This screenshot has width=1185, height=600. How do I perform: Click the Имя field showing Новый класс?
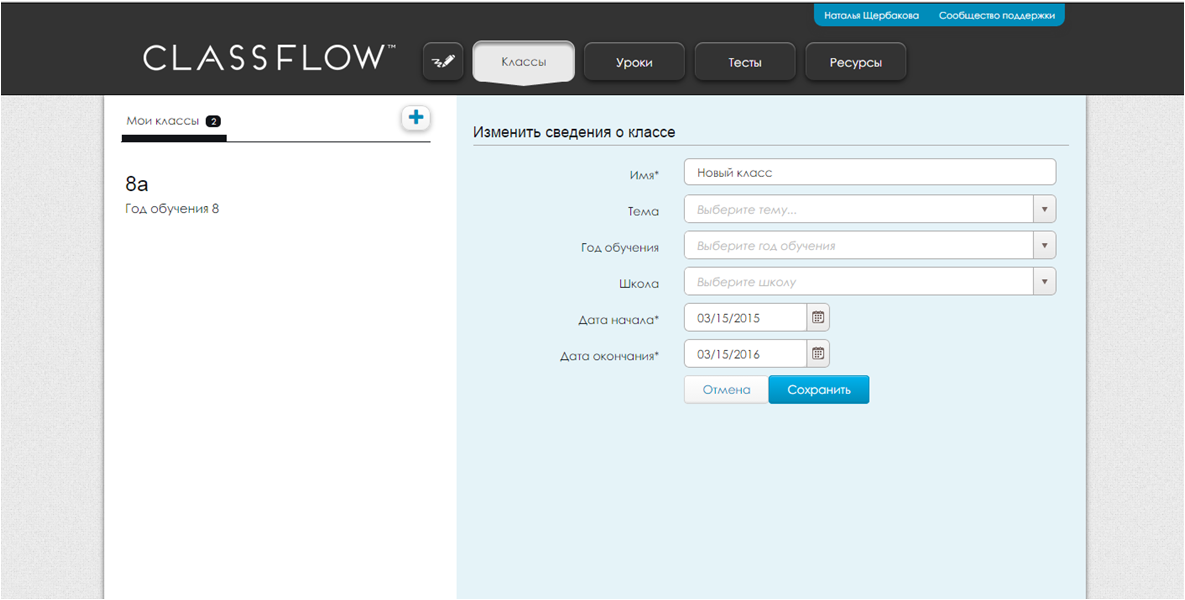click(x=870, y=172)
